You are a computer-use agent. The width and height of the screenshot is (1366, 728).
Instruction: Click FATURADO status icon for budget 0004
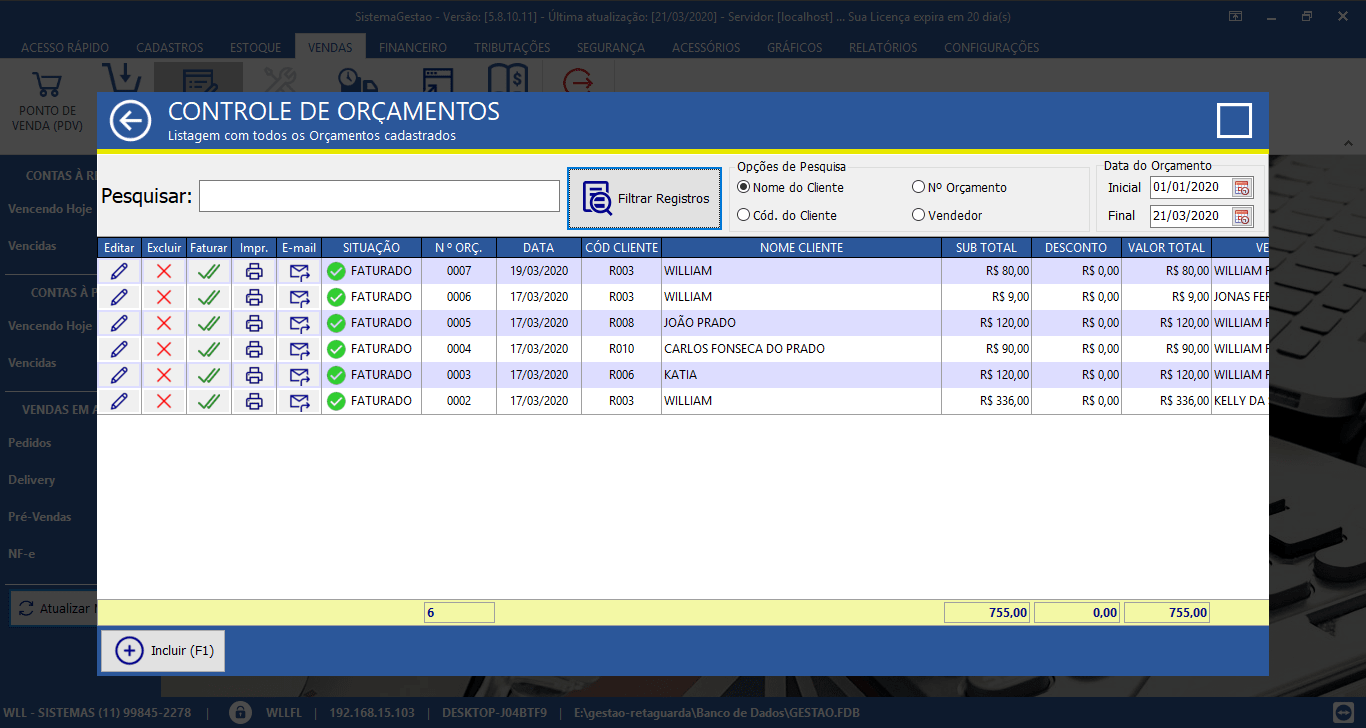click(336, 349)
